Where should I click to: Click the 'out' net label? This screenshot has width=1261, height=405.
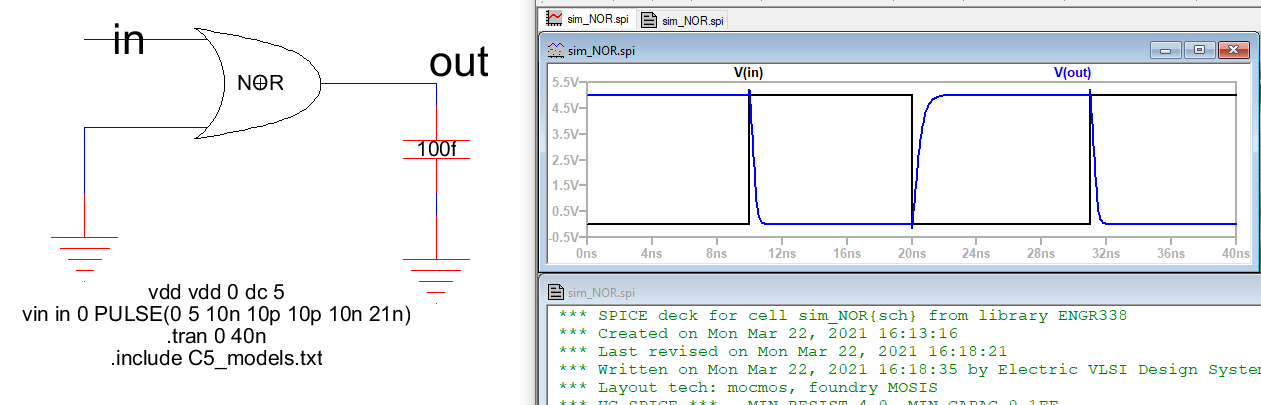tap(459, 62)
